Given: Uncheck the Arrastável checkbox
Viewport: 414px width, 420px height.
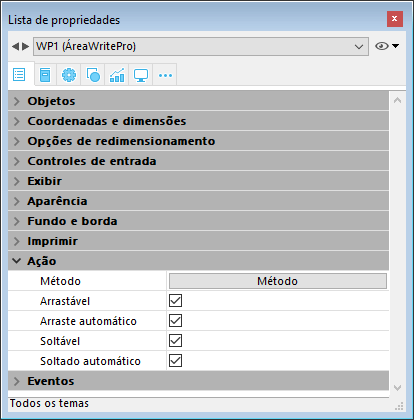Looking at the screenshot, I should point(175,301).
